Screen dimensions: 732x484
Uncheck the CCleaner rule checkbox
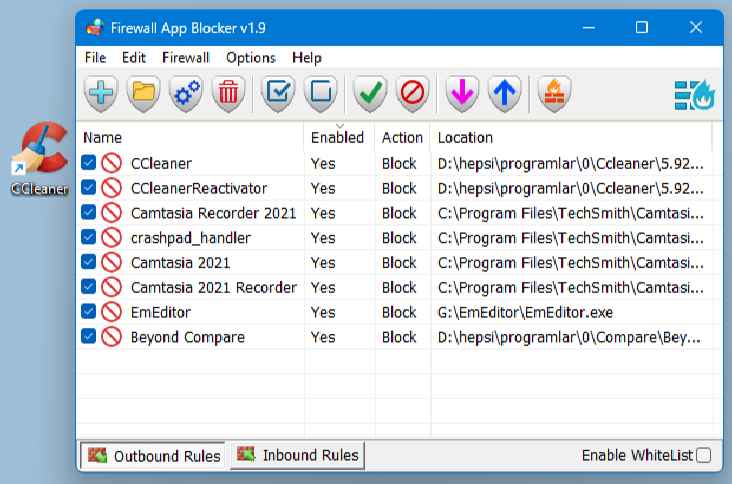89,163
